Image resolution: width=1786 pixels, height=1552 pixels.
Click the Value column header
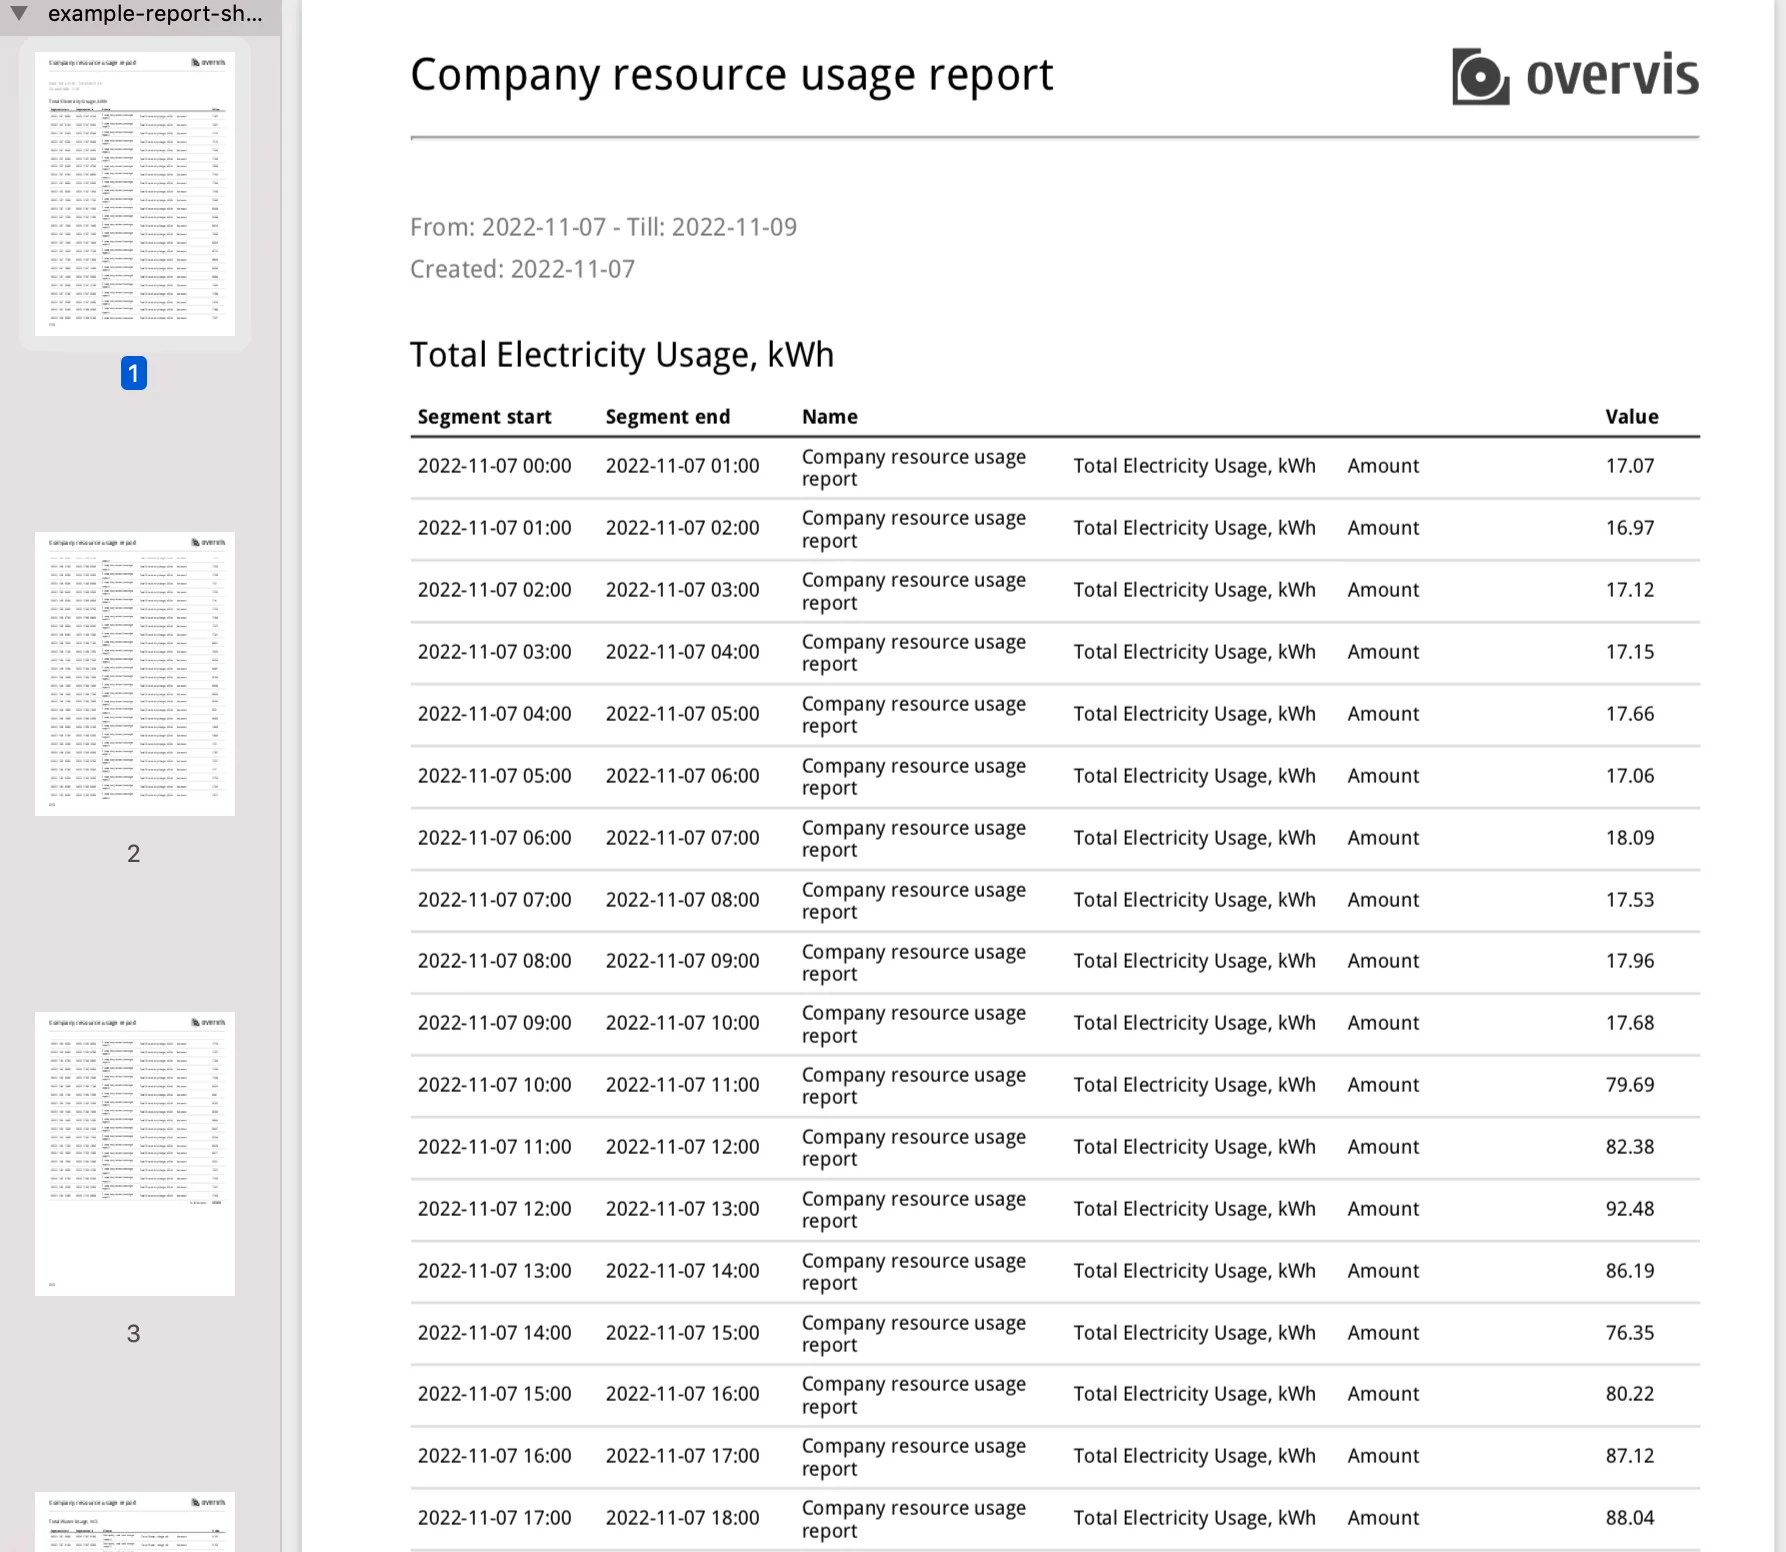pyautogui.click(x=1632, y=417)
